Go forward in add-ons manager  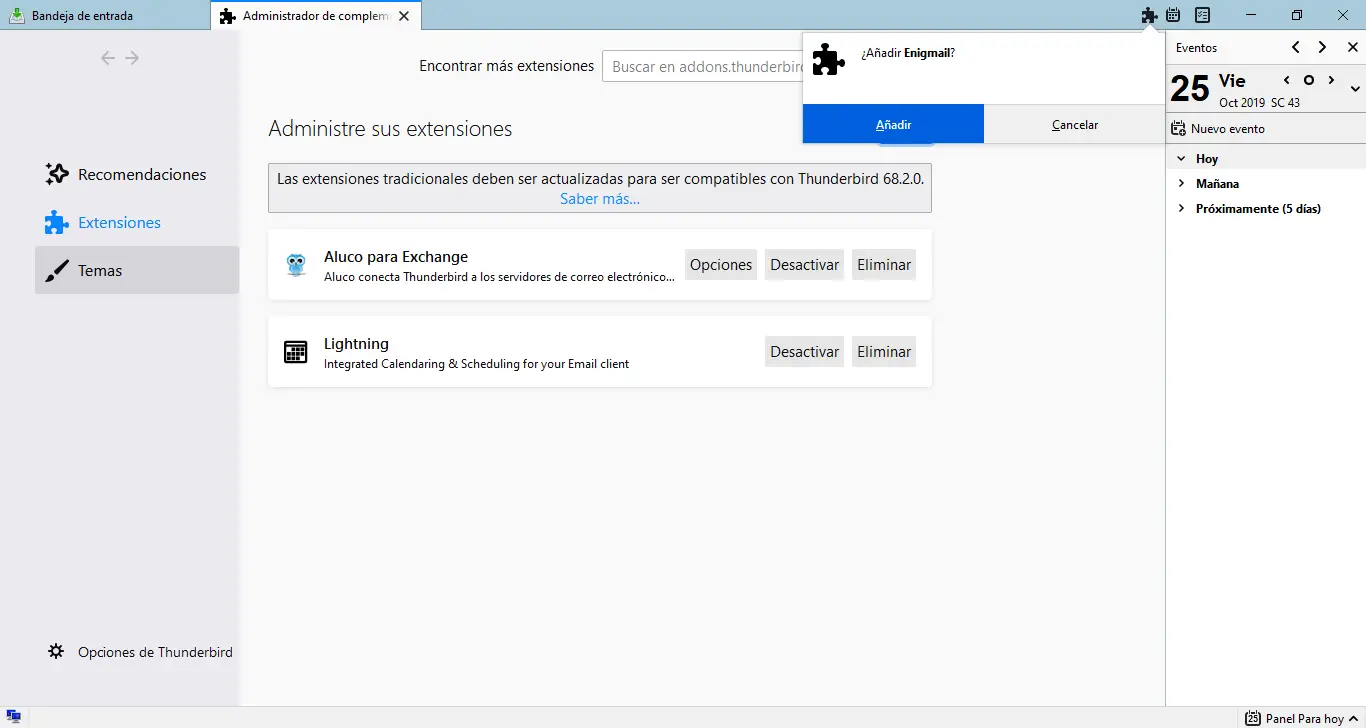coord(132,58)
